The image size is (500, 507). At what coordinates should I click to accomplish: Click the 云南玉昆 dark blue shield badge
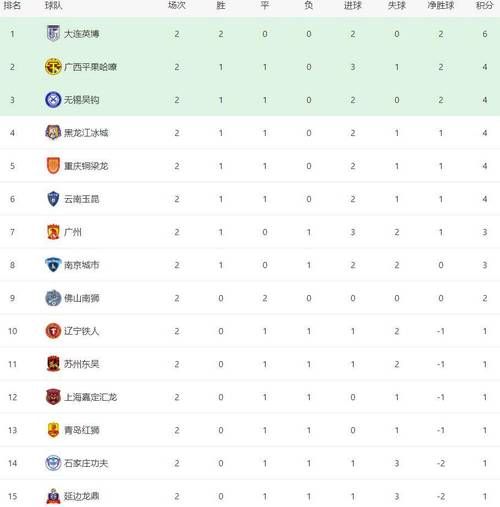coord(53,199)
